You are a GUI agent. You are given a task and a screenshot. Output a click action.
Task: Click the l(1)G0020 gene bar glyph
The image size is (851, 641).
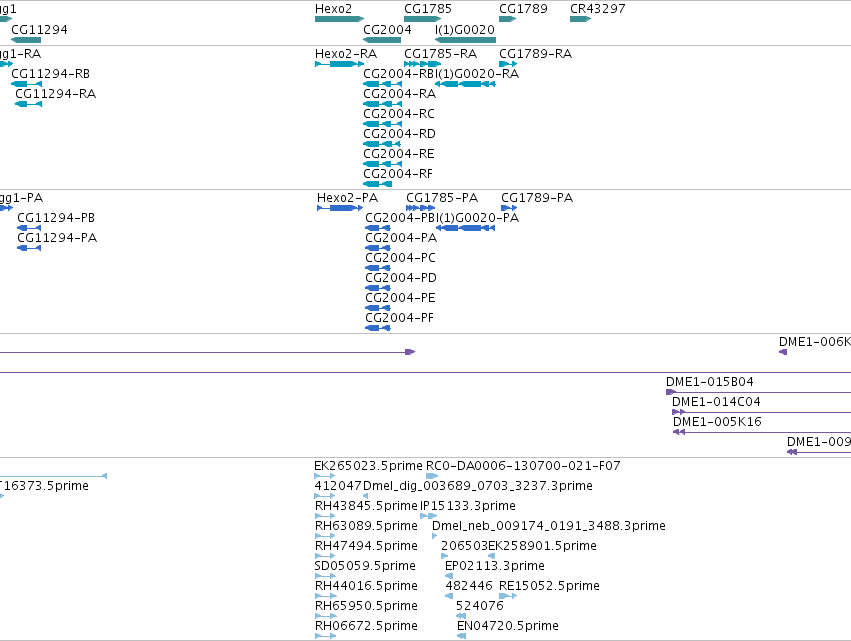(x=465, y=40)
